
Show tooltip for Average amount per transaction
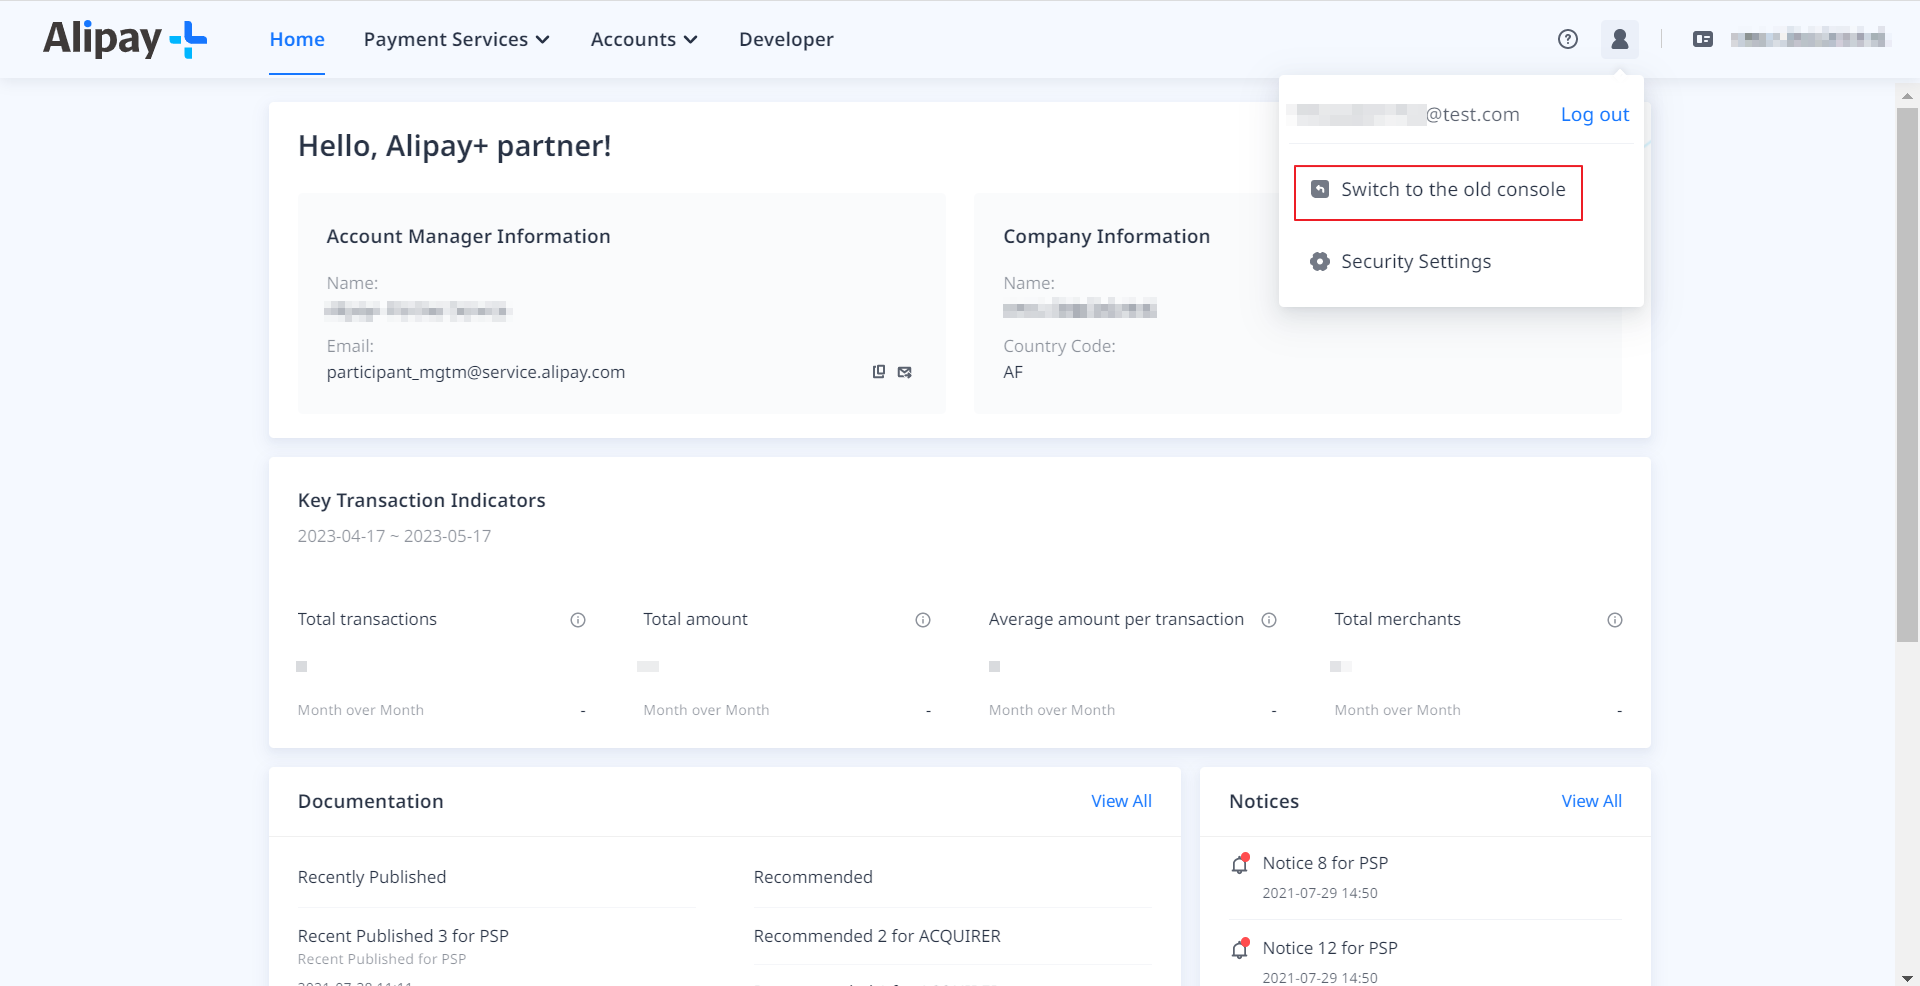(x=1269, y=620)
